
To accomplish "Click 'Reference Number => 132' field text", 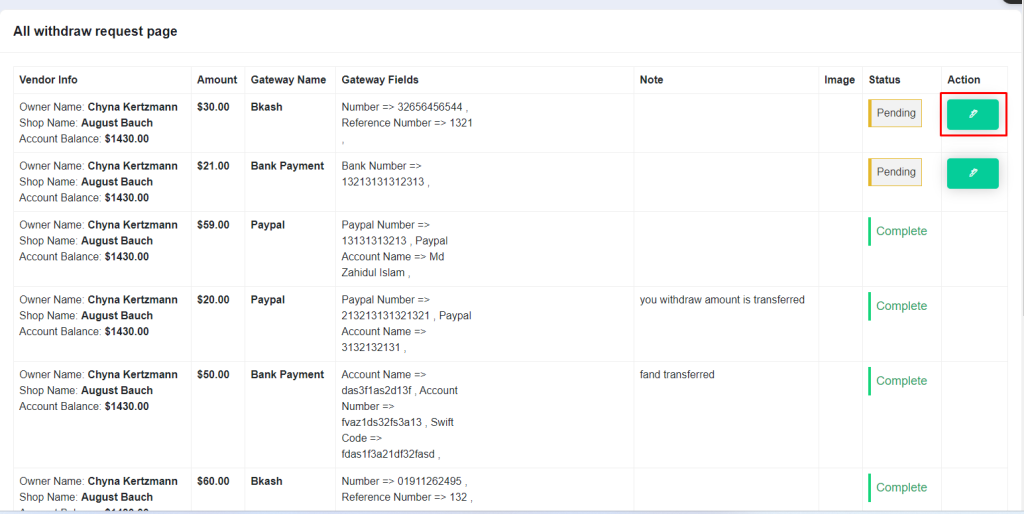I will click(404, 498).
